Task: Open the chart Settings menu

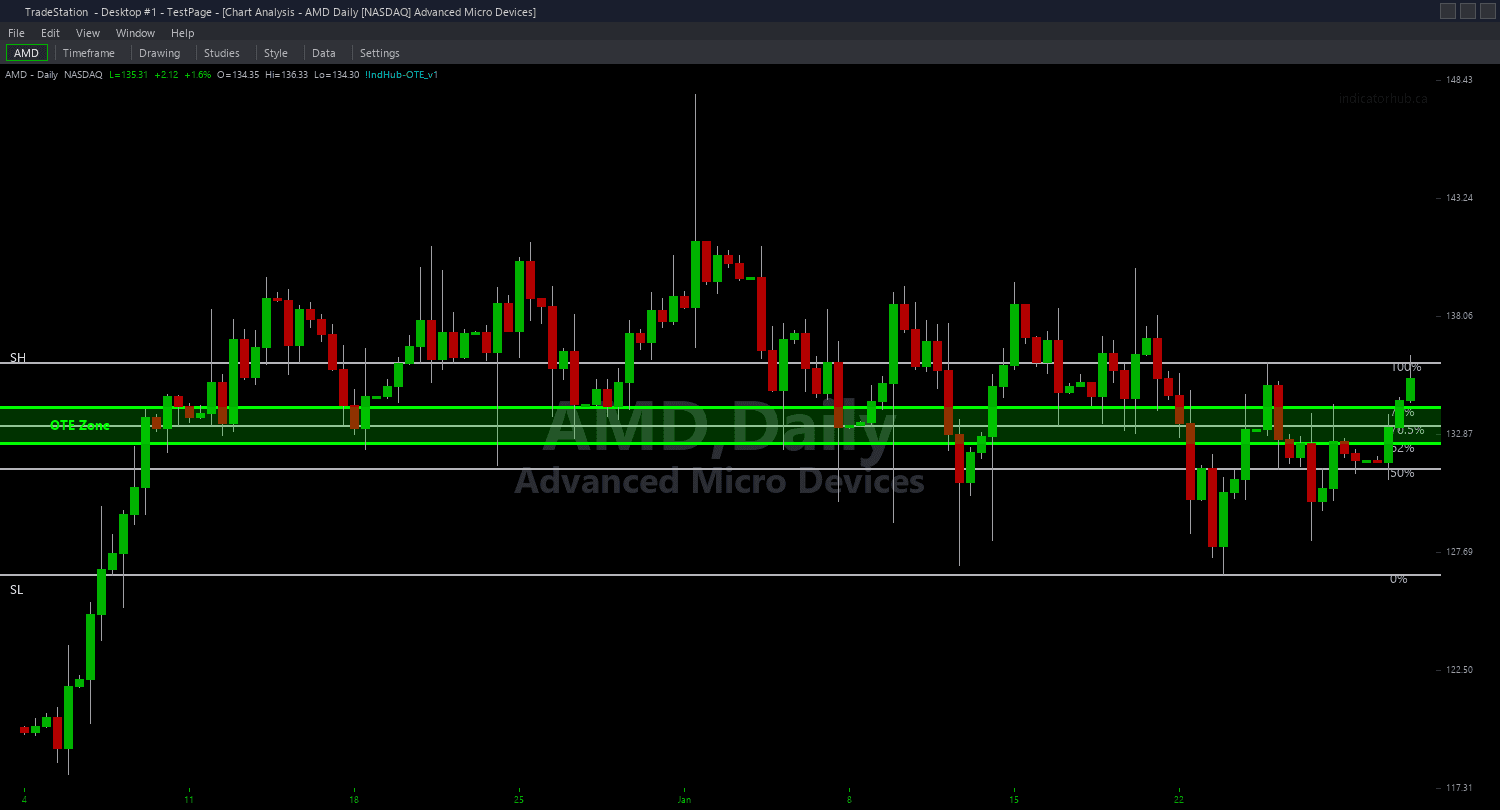Action: (379, 52)
